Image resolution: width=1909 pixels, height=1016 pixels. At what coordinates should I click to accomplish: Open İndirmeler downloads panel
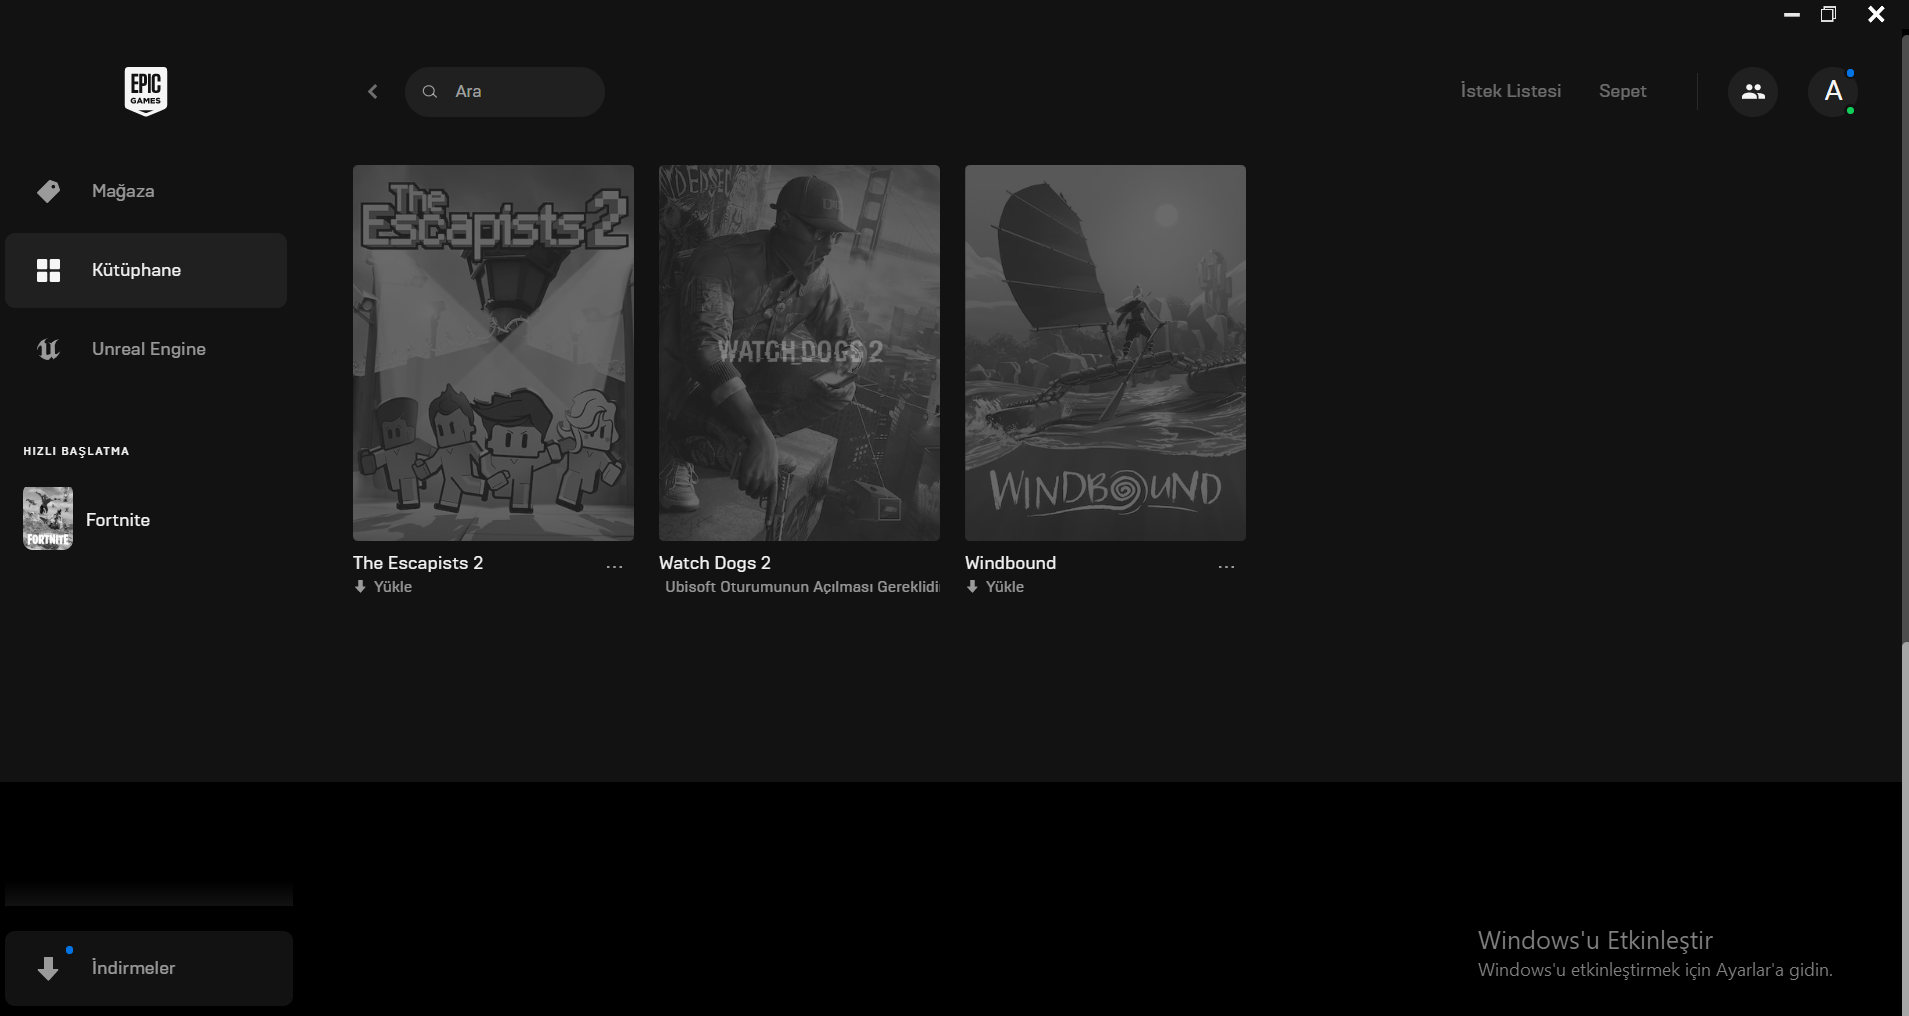pyautogui.click(x=149, y=968)
